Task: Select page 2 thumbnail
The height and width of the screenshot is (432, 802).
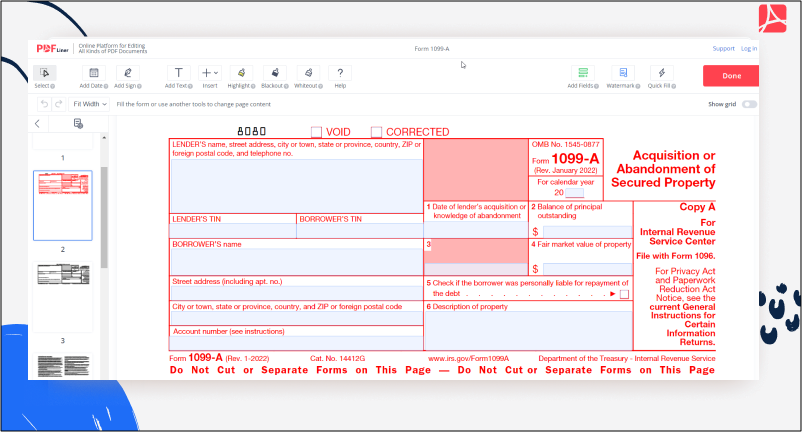Action: (x=63, y=206)
